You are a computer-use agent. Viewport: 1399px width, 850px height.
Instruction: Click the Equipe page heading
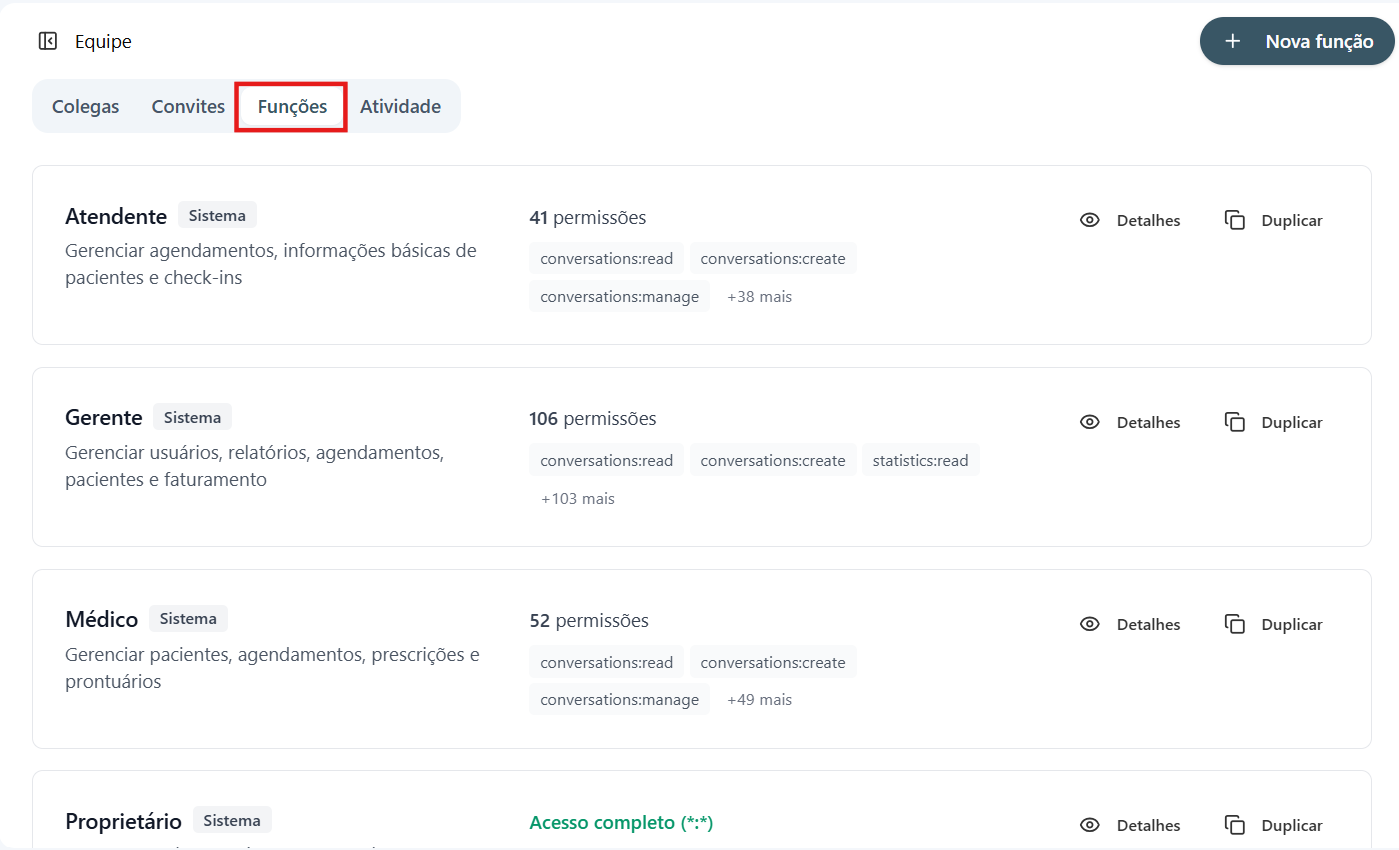(103, 41)
